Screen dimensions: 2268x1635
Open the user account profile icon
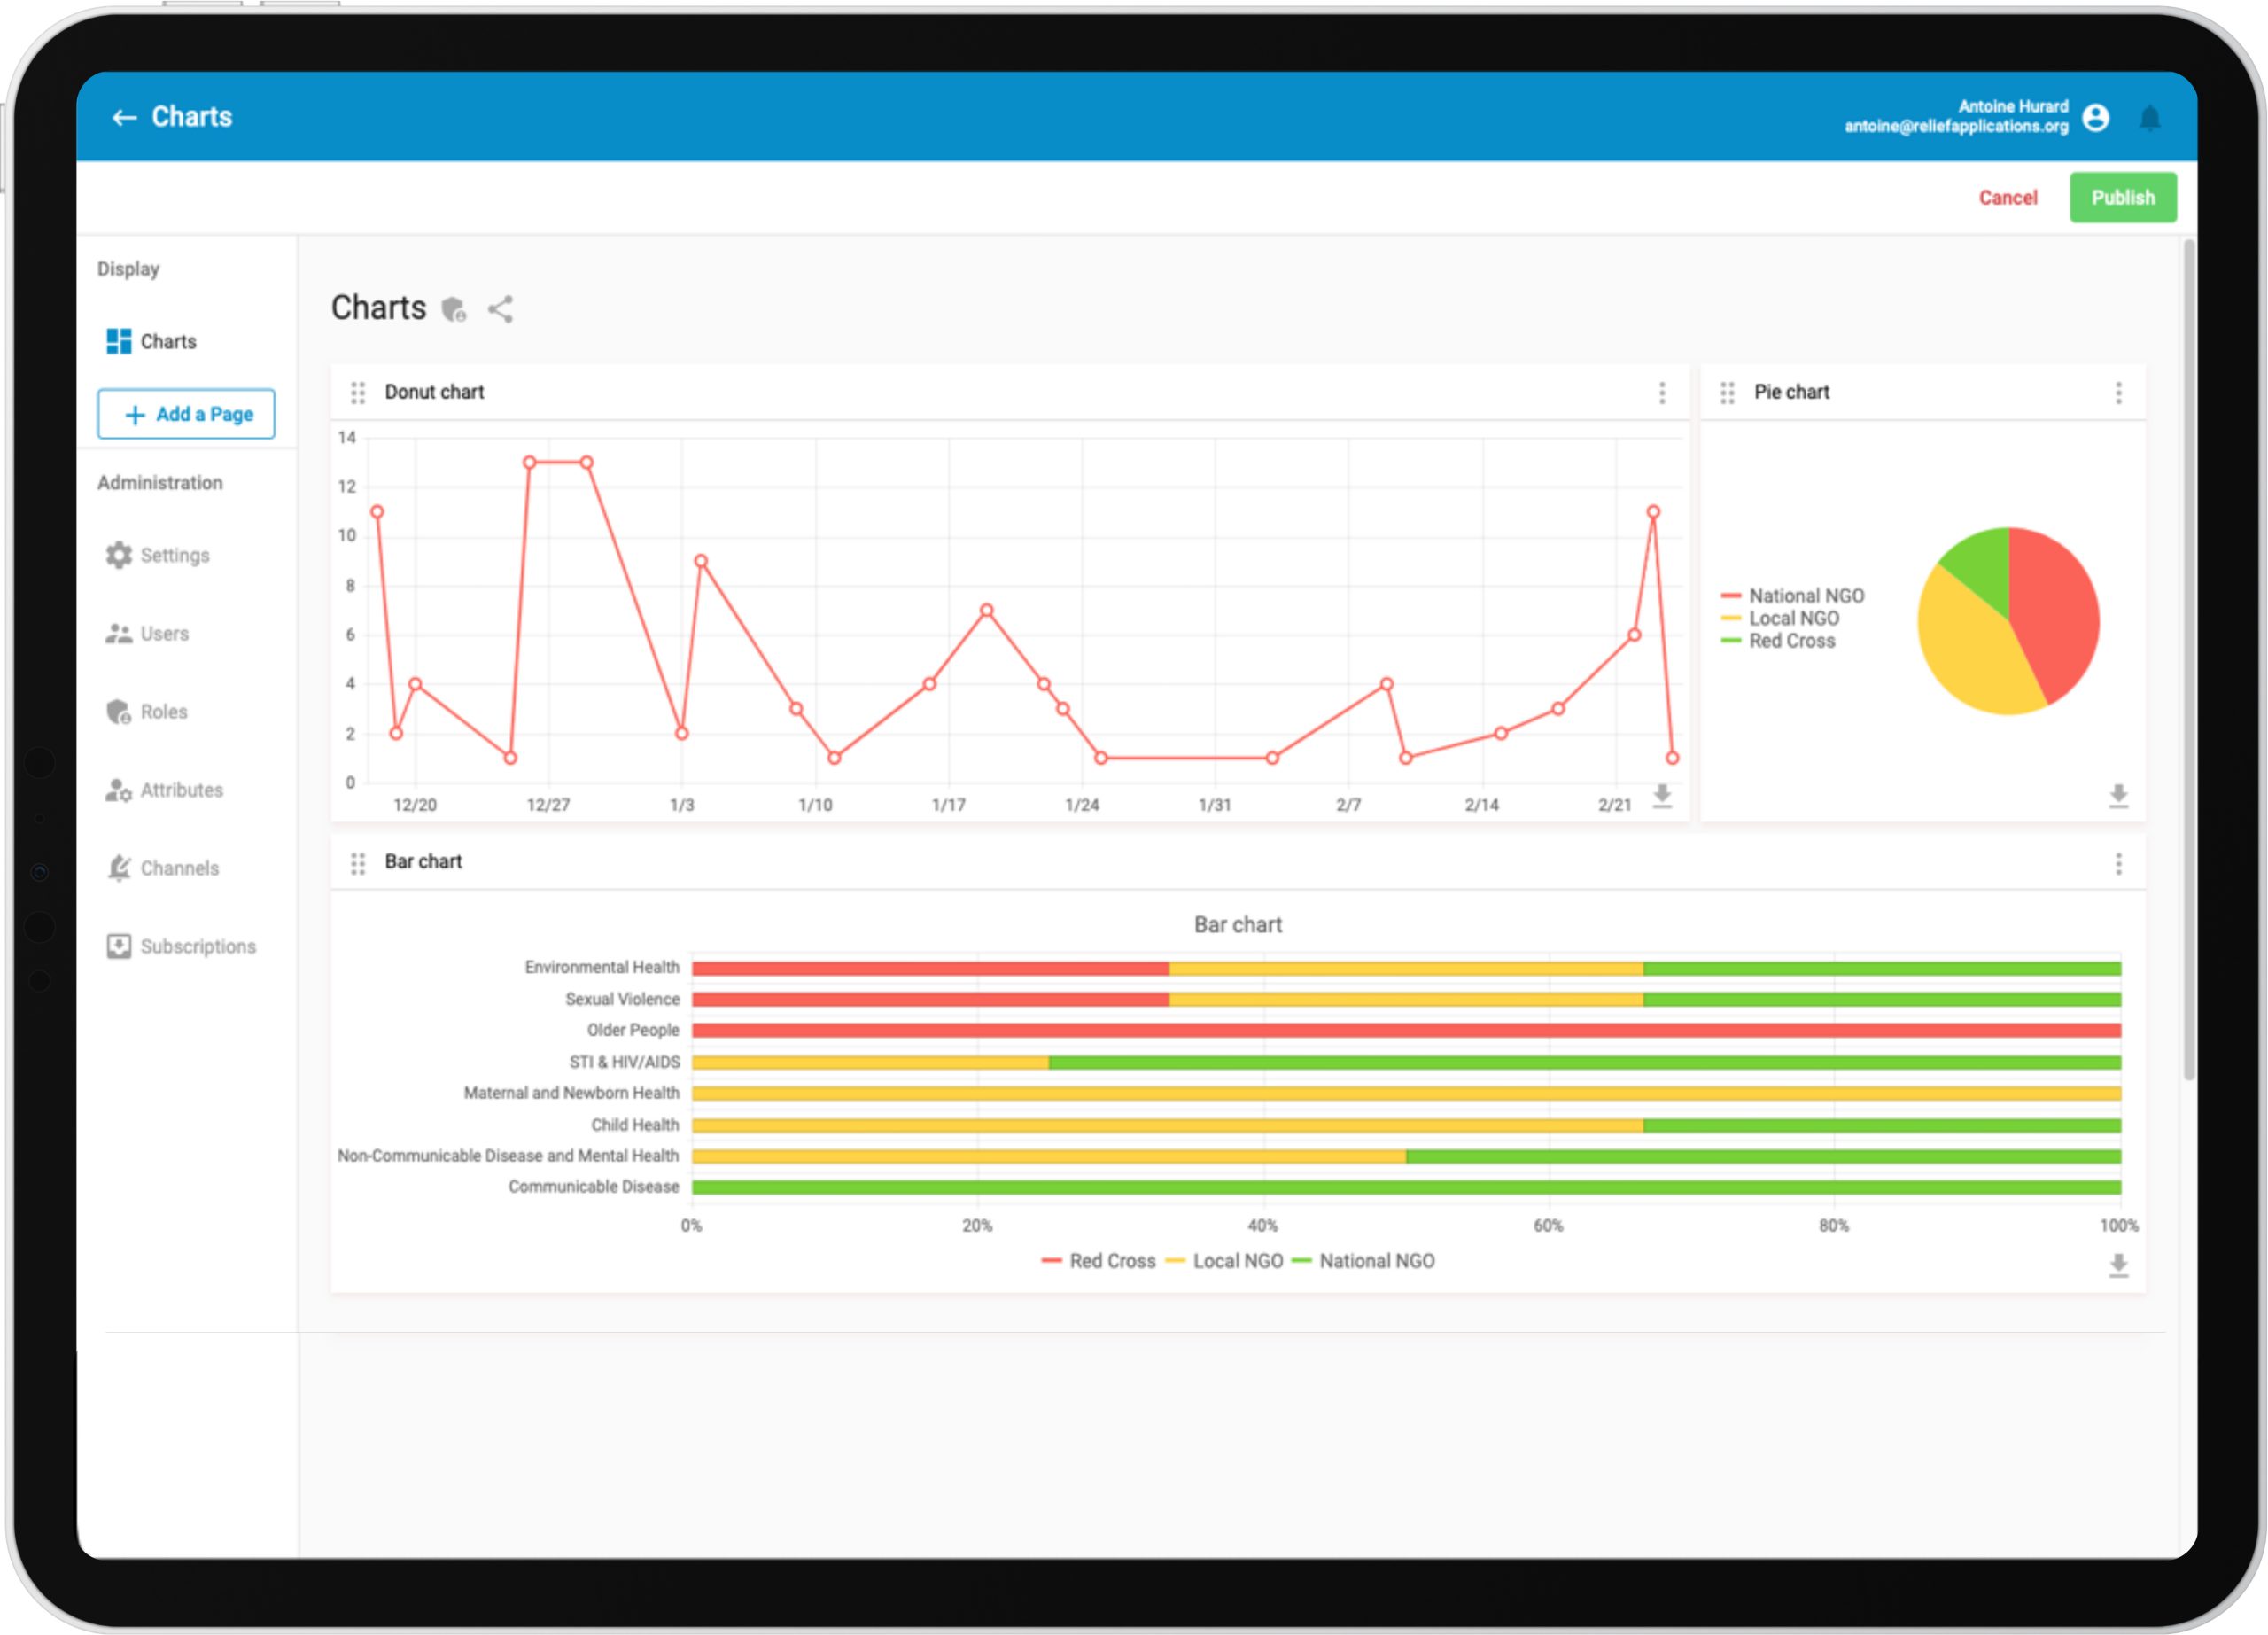click(x=2095, y=118)
